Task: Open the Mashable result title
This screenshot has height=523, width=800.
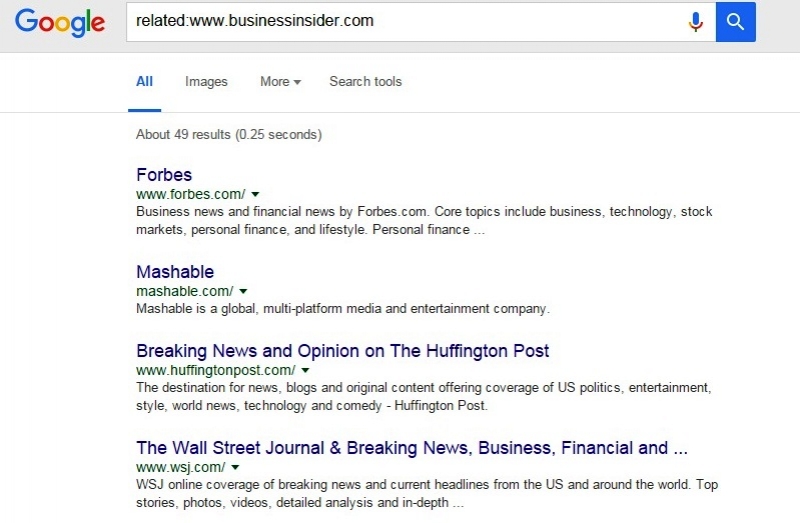Action: [x=175, y=272]
